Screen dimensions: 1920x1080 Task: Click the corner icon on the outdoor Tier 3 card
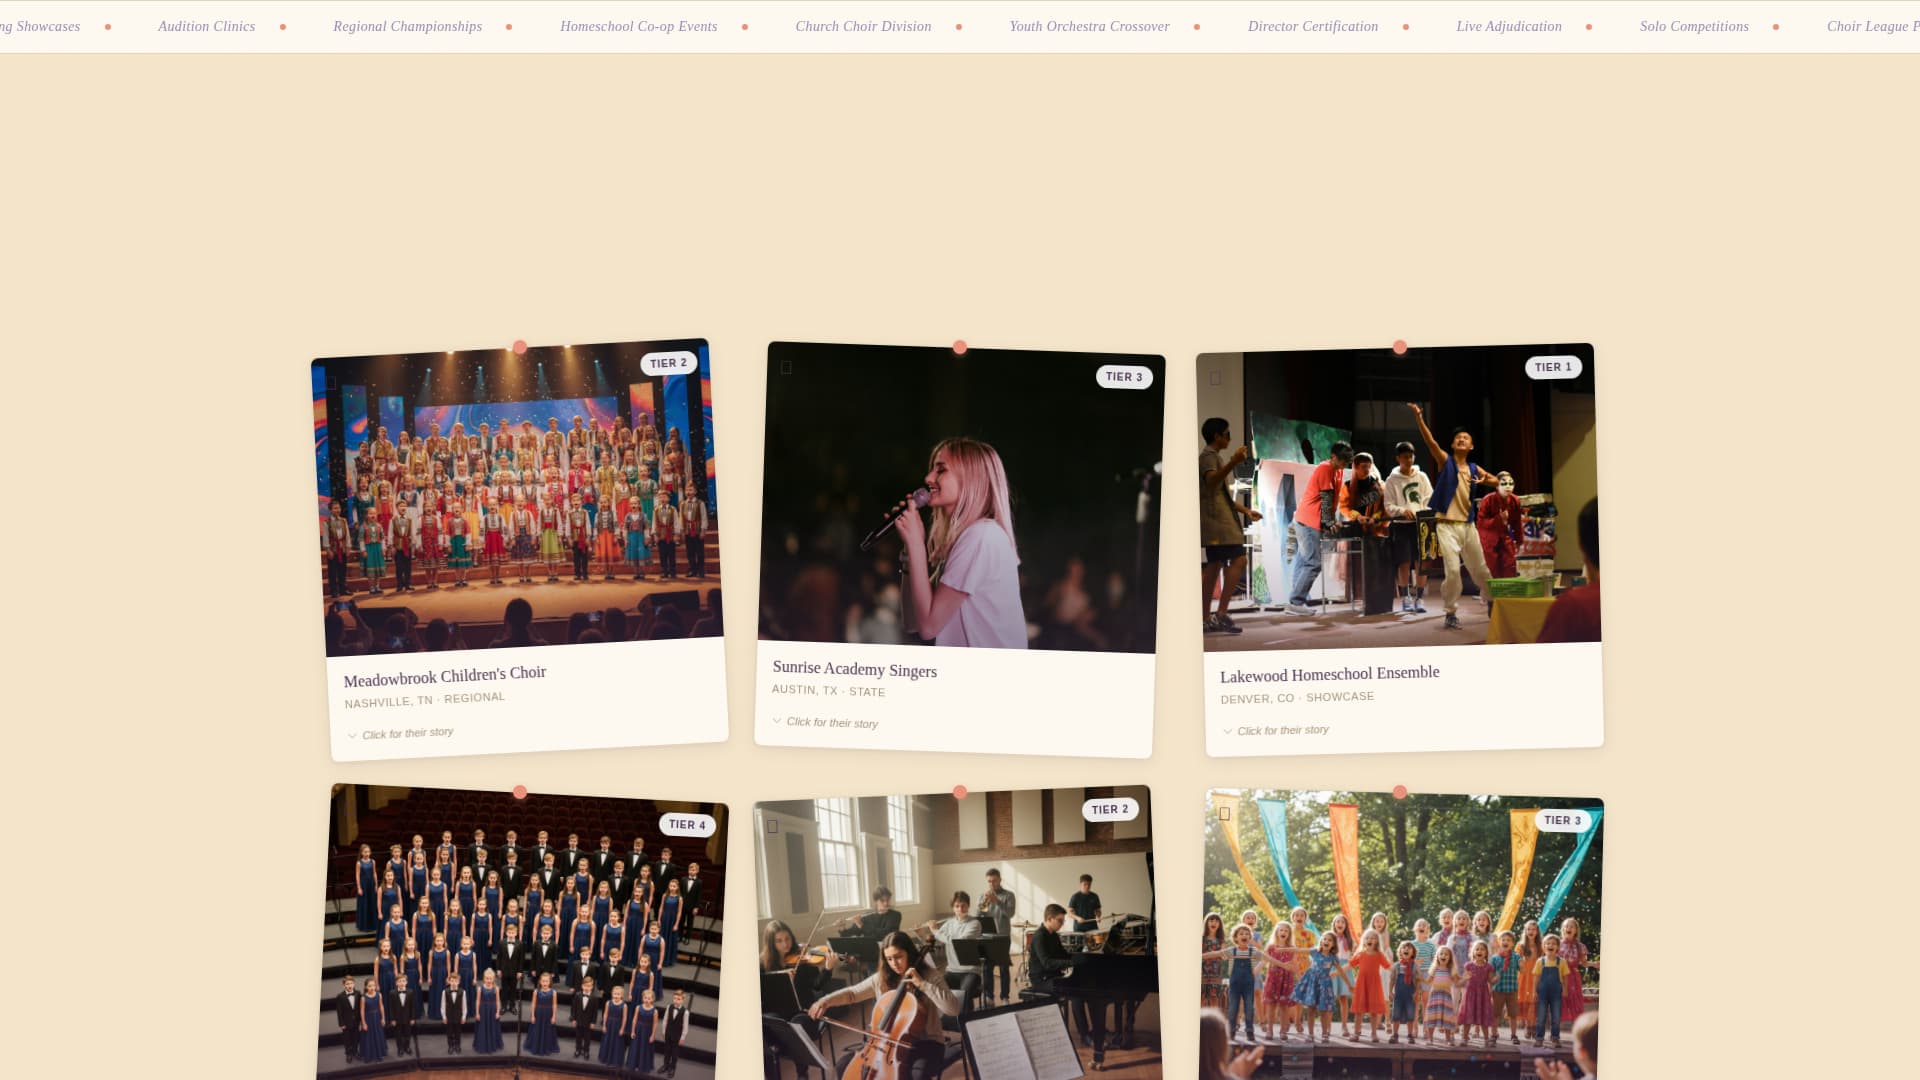1225,813
